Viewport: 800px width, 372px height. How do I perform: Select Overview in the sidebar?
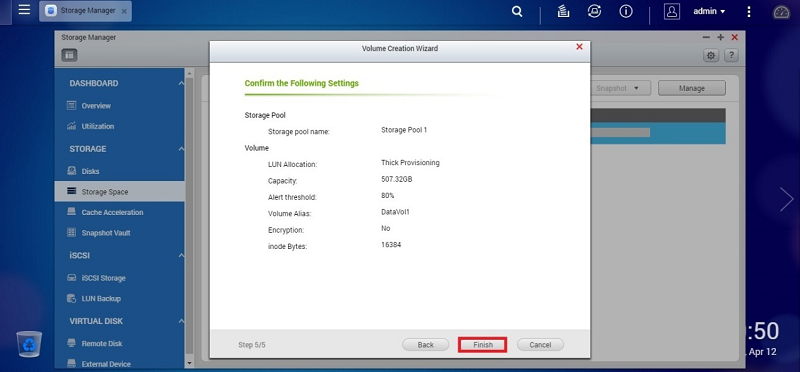(96, 106)
